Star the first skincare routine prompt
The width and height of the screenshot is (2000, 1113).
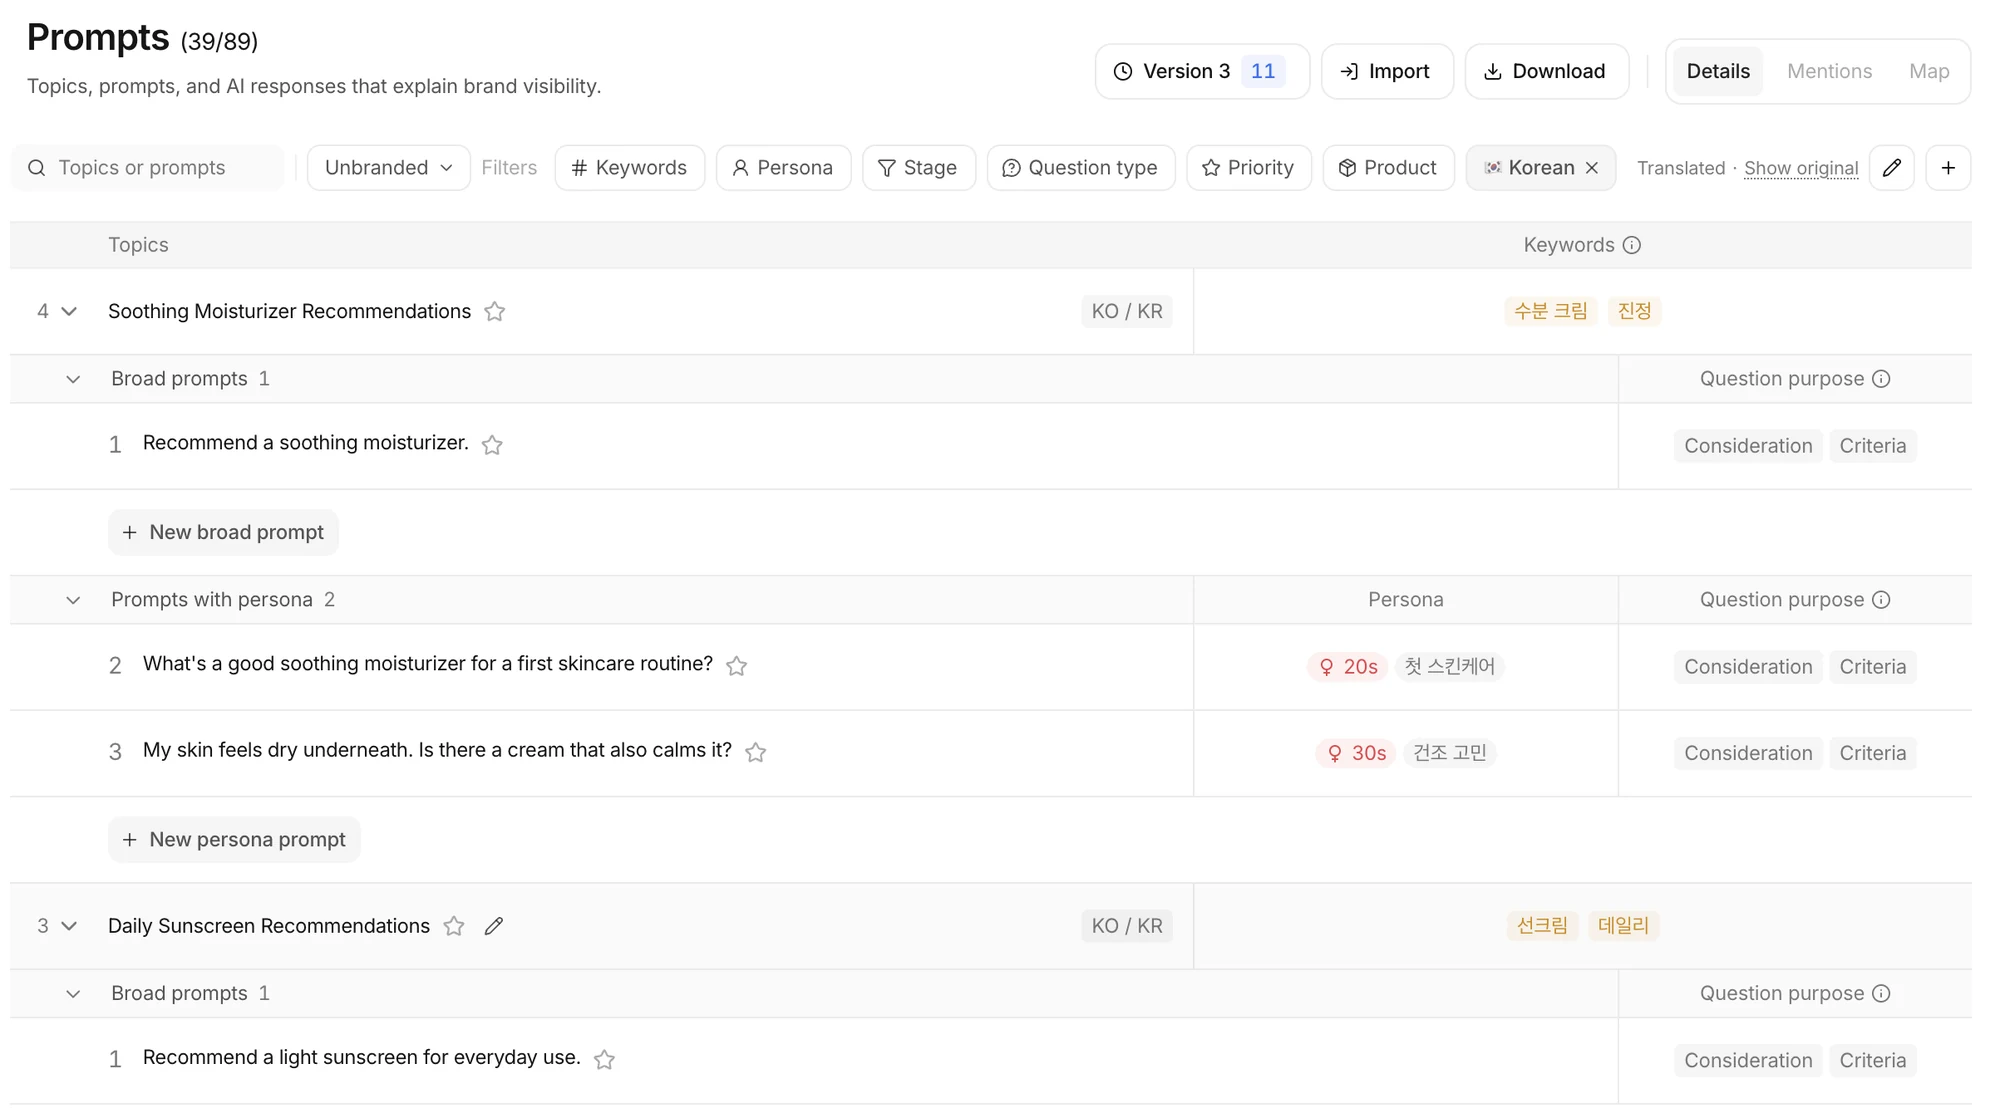click(737, 665)
